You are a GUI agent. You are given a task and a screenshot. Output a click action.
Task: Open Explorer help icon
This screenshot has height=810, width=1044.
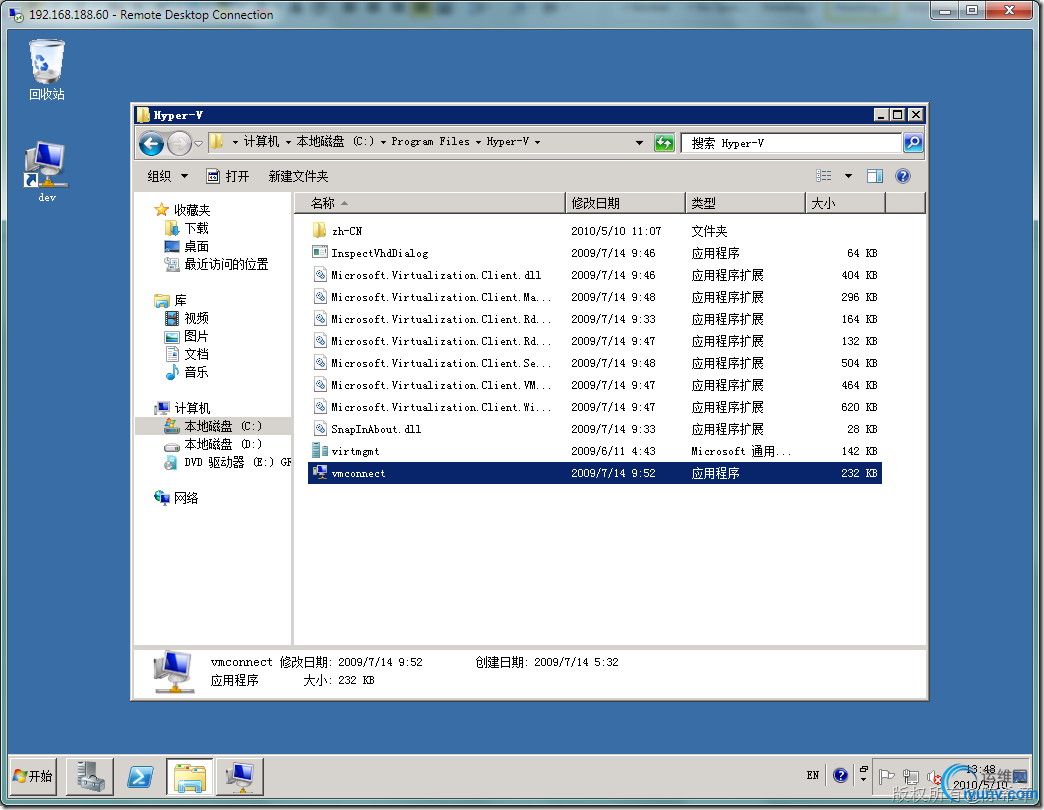903,176
